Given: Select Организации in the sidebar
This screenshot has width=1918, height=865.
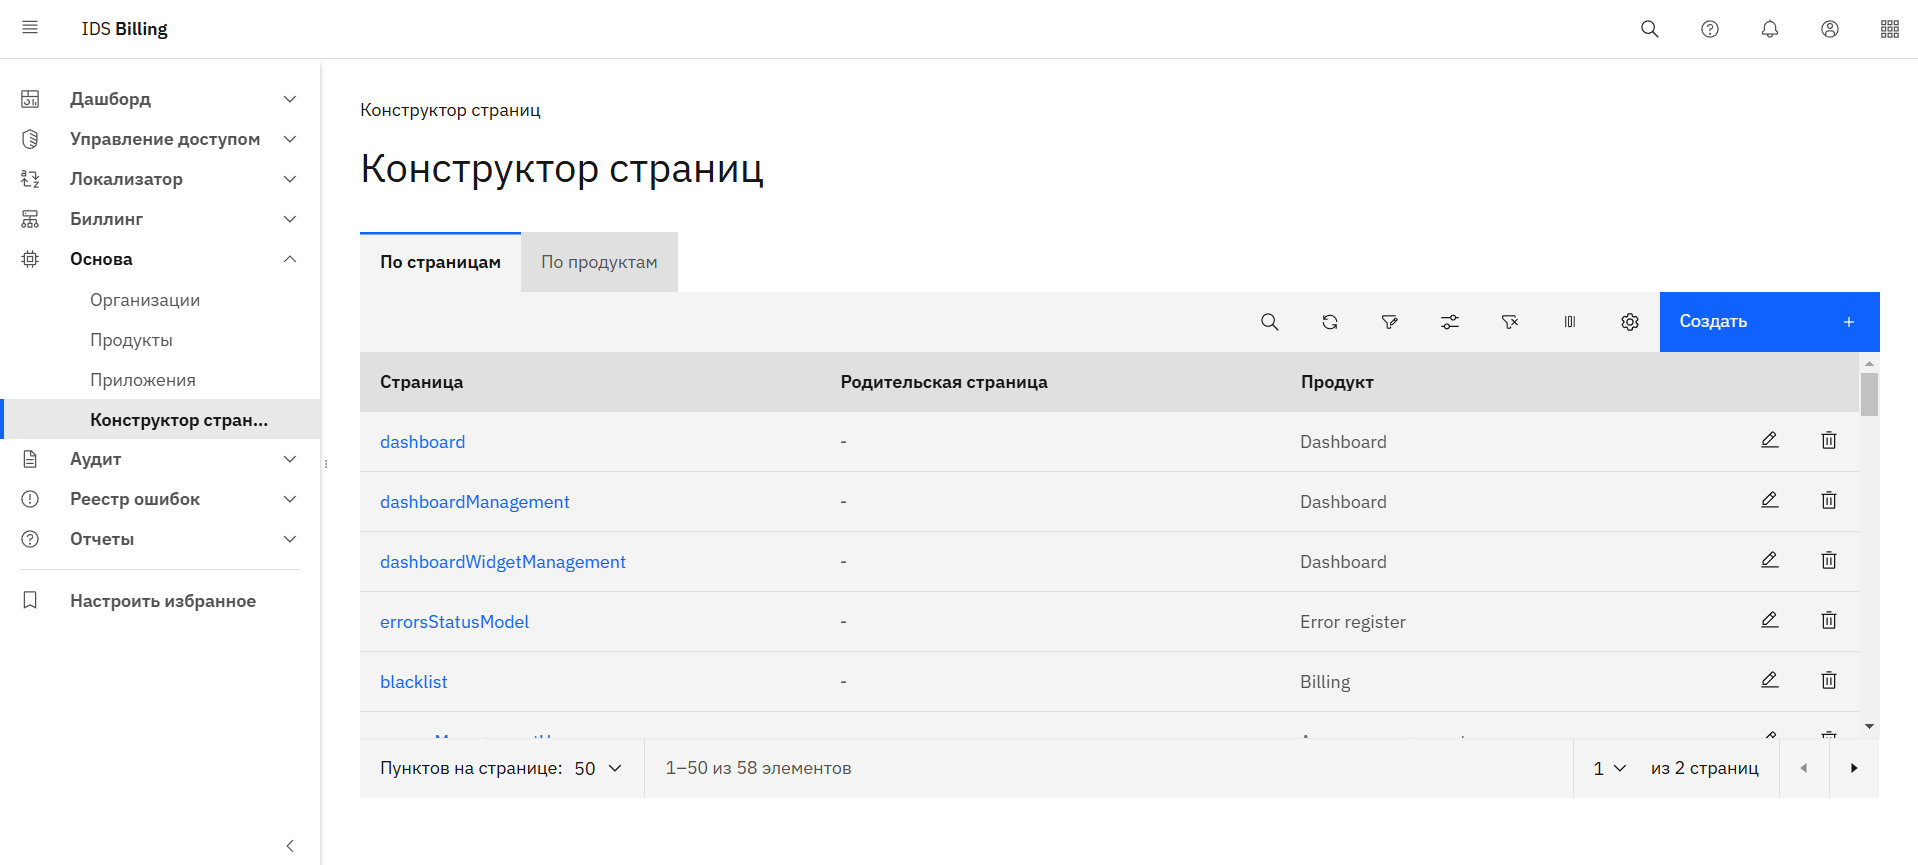Looking at the screenshot, I should [145, 300].
